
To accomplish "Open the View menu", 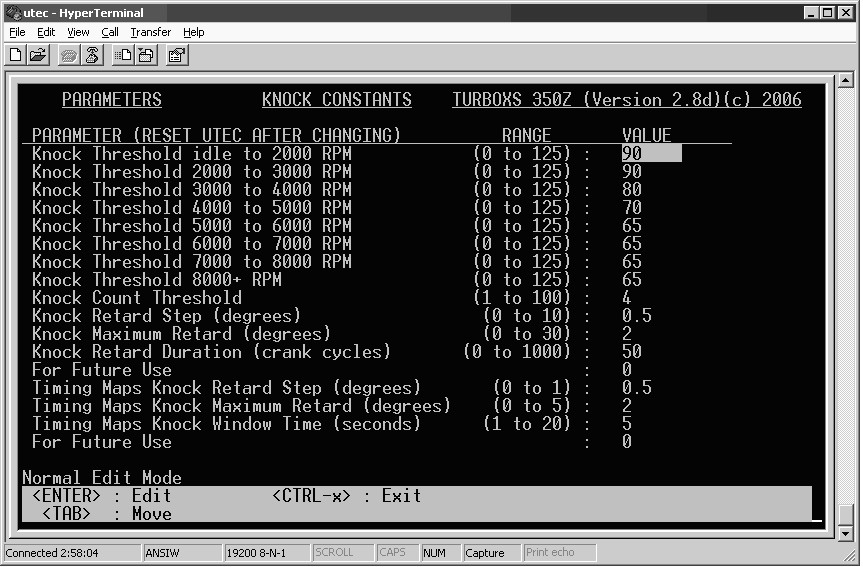I will point(78,32).
